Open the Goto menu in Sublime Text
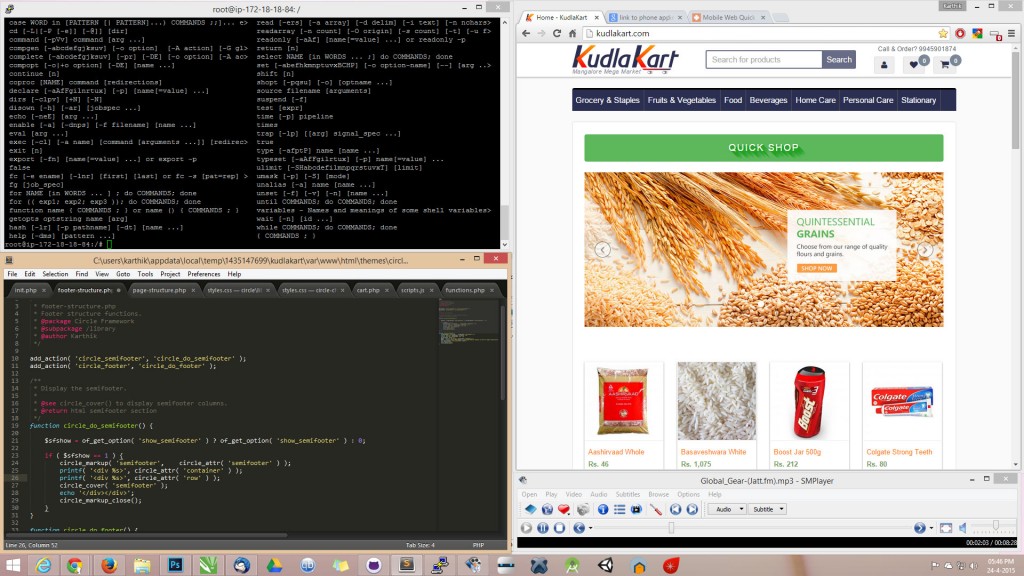Viewport: 1024px width, 576px height. click(x=123, y=274)
